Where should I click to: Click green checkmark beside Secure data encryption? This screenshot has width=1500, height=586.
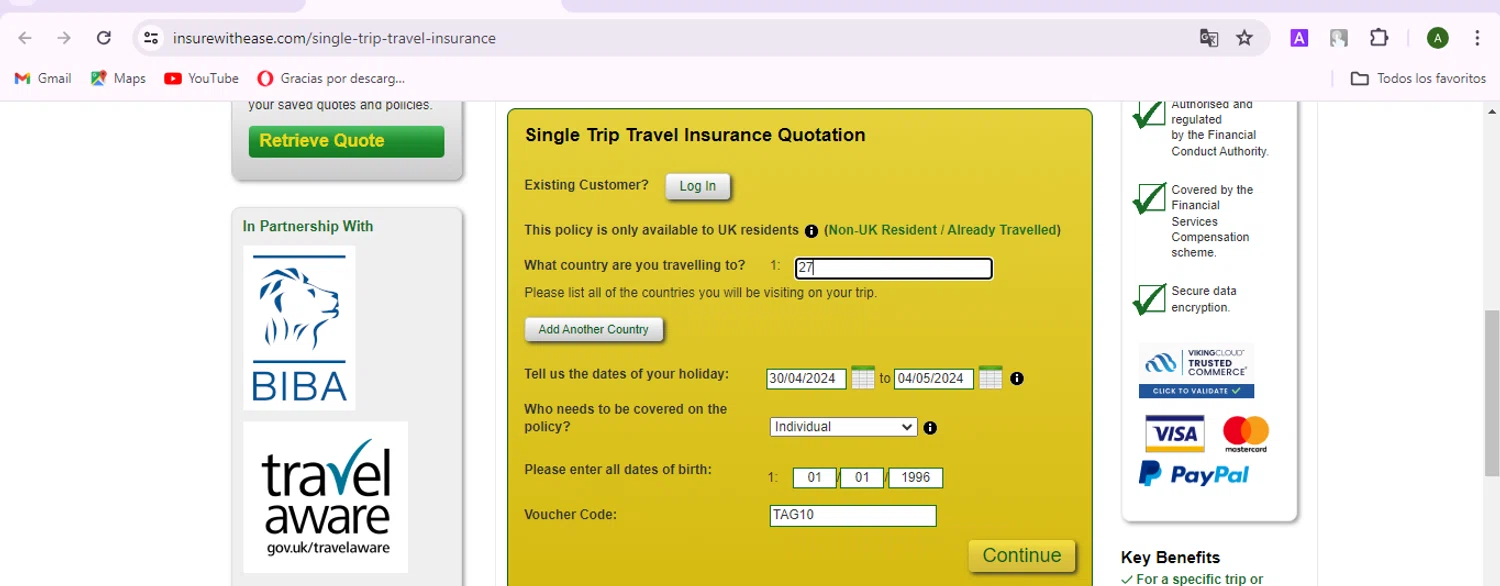point(1150,297)
